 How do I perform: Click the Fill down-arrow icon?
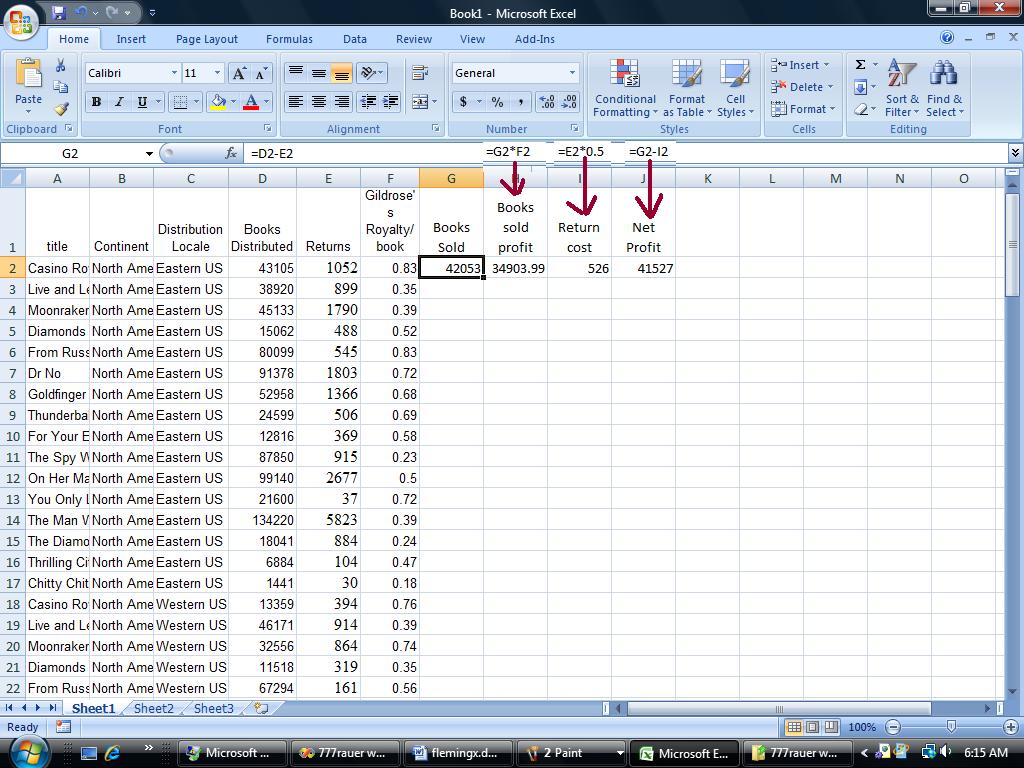click(861, 87)
